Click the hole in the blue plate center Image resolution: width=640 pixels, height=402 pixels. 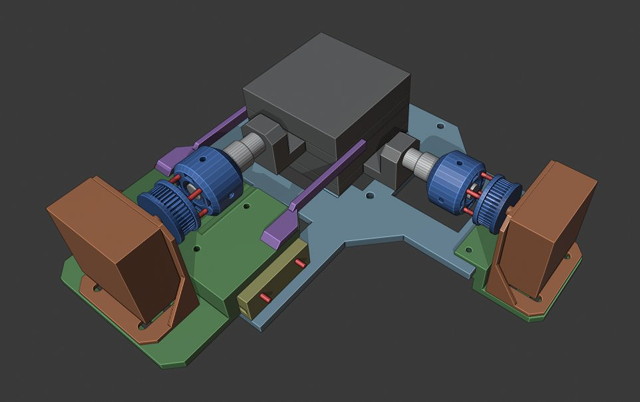[x=370, y=196]
